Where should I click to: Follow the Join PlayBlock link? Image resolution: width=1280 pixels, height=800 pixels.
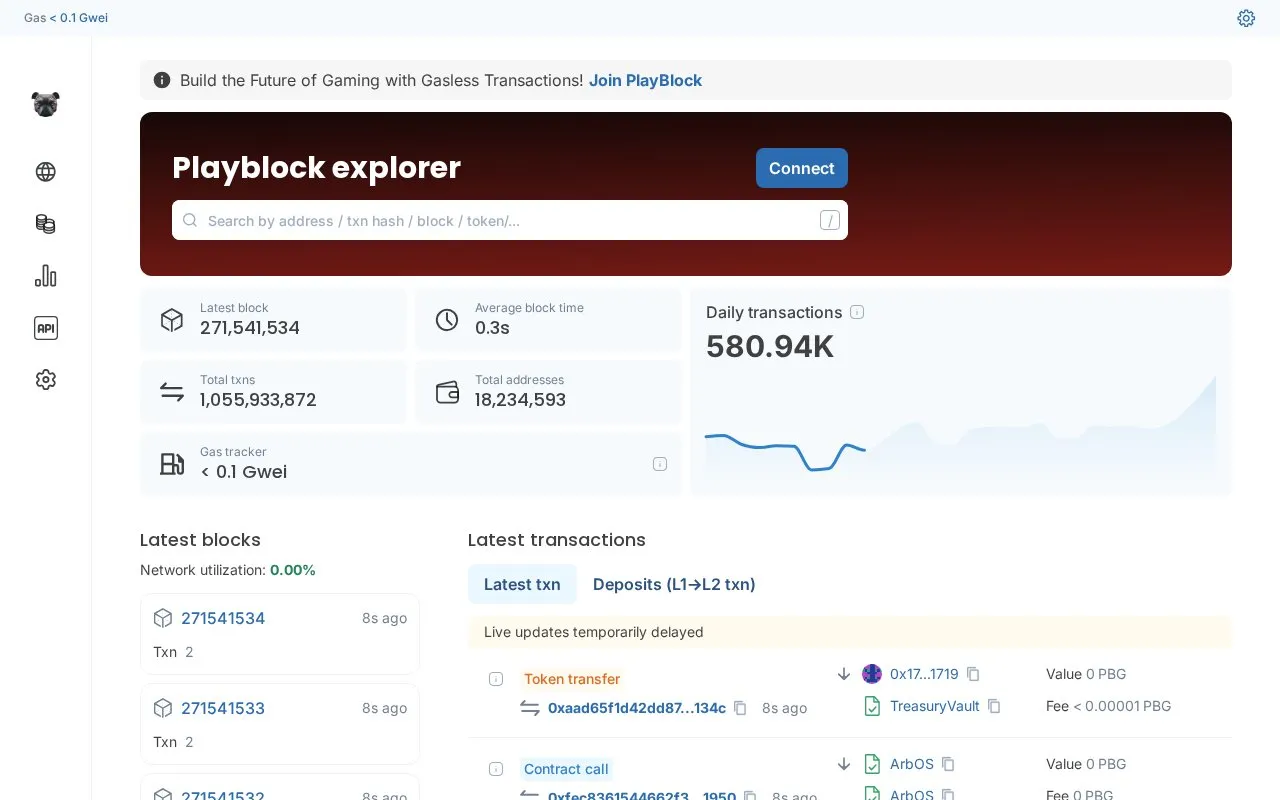645,80
